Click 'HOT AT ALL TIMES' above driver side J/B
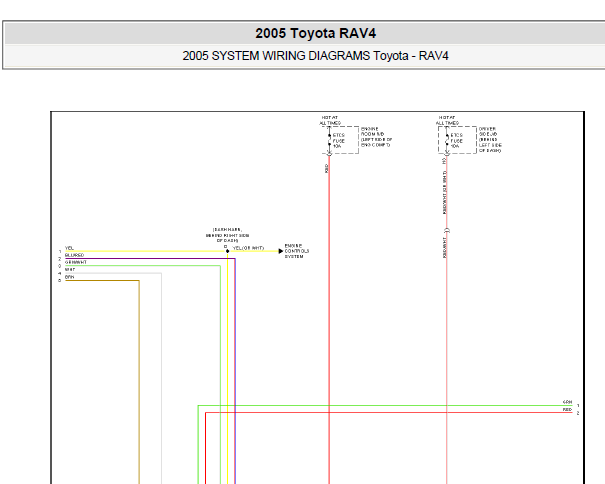605x484 pixels. (447, 120)
